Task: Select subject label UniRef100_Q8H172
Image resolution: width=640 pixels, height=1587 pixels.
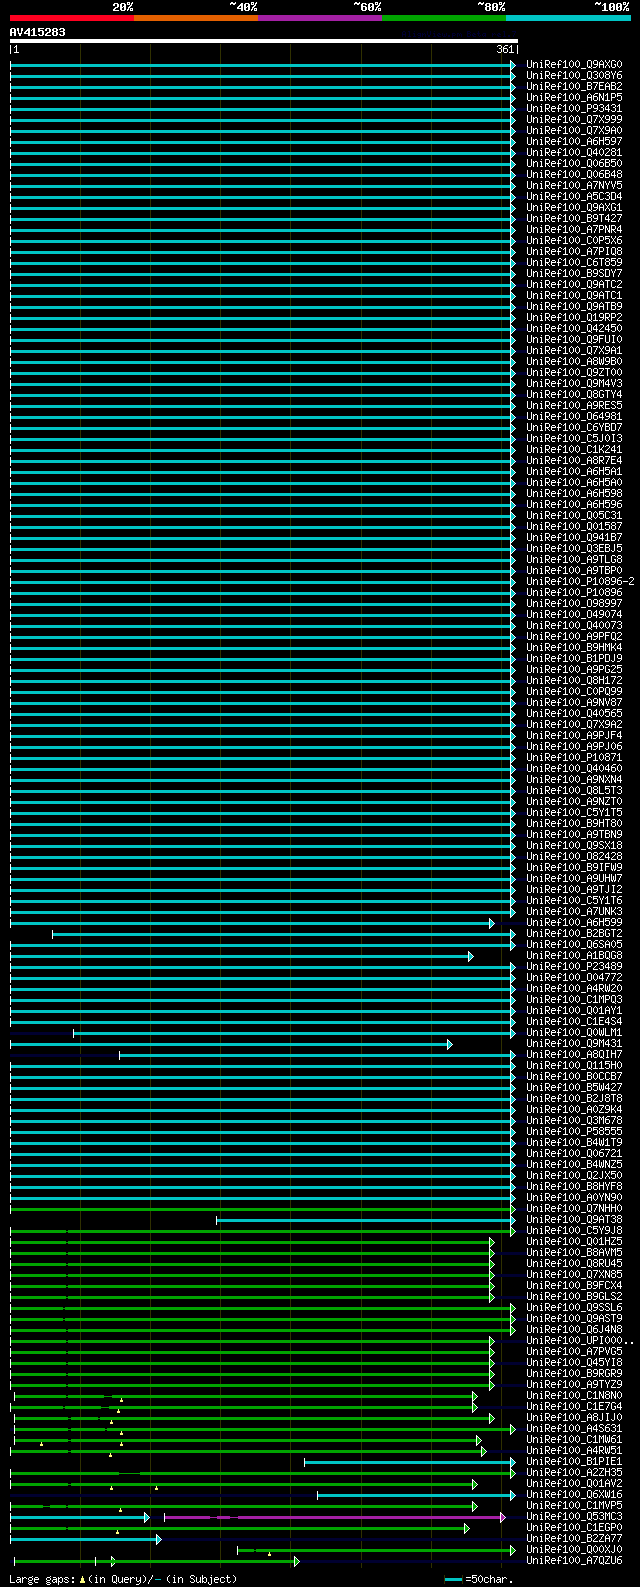Action: (574, 680)
